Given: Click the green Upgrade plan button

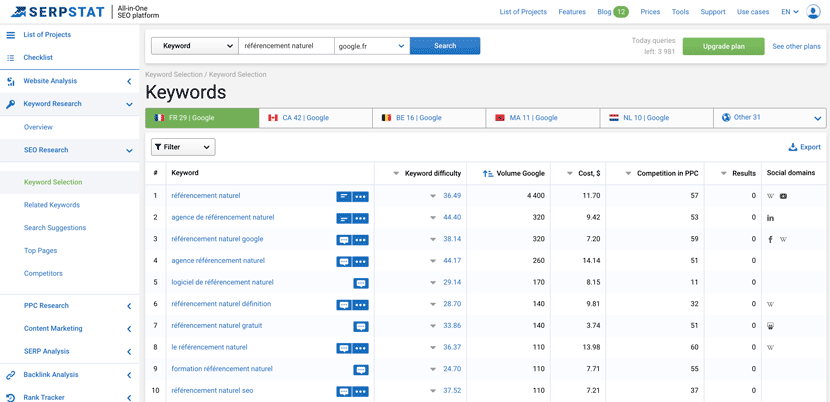Looking at the screenshot, I should [723, 46].
